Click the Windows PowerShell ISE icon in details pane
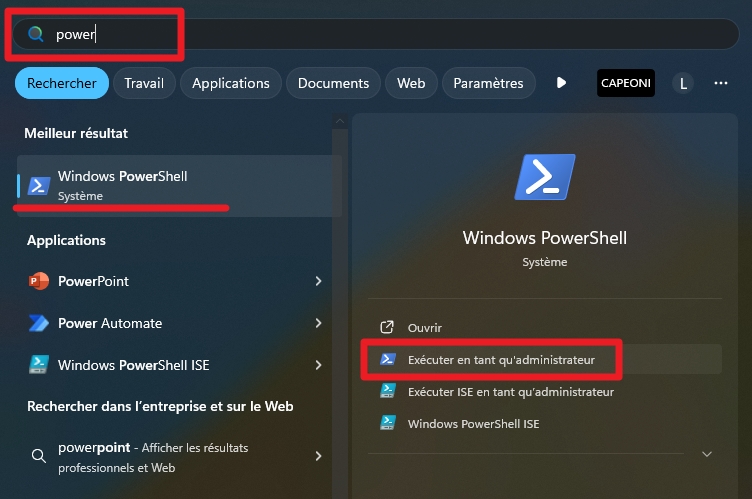Image resolution: width=752 pixels, height=499 pixels. click(x=388, y=423)
